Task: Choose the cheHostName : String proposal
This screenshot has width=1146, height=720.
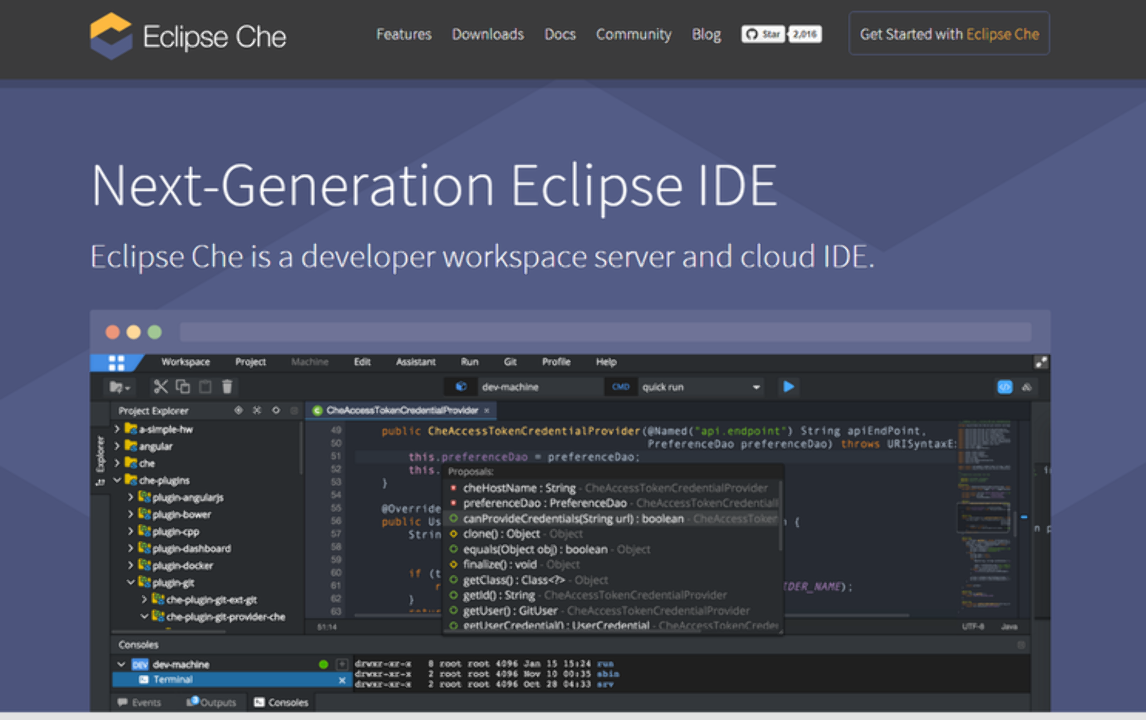Action: 614,488
